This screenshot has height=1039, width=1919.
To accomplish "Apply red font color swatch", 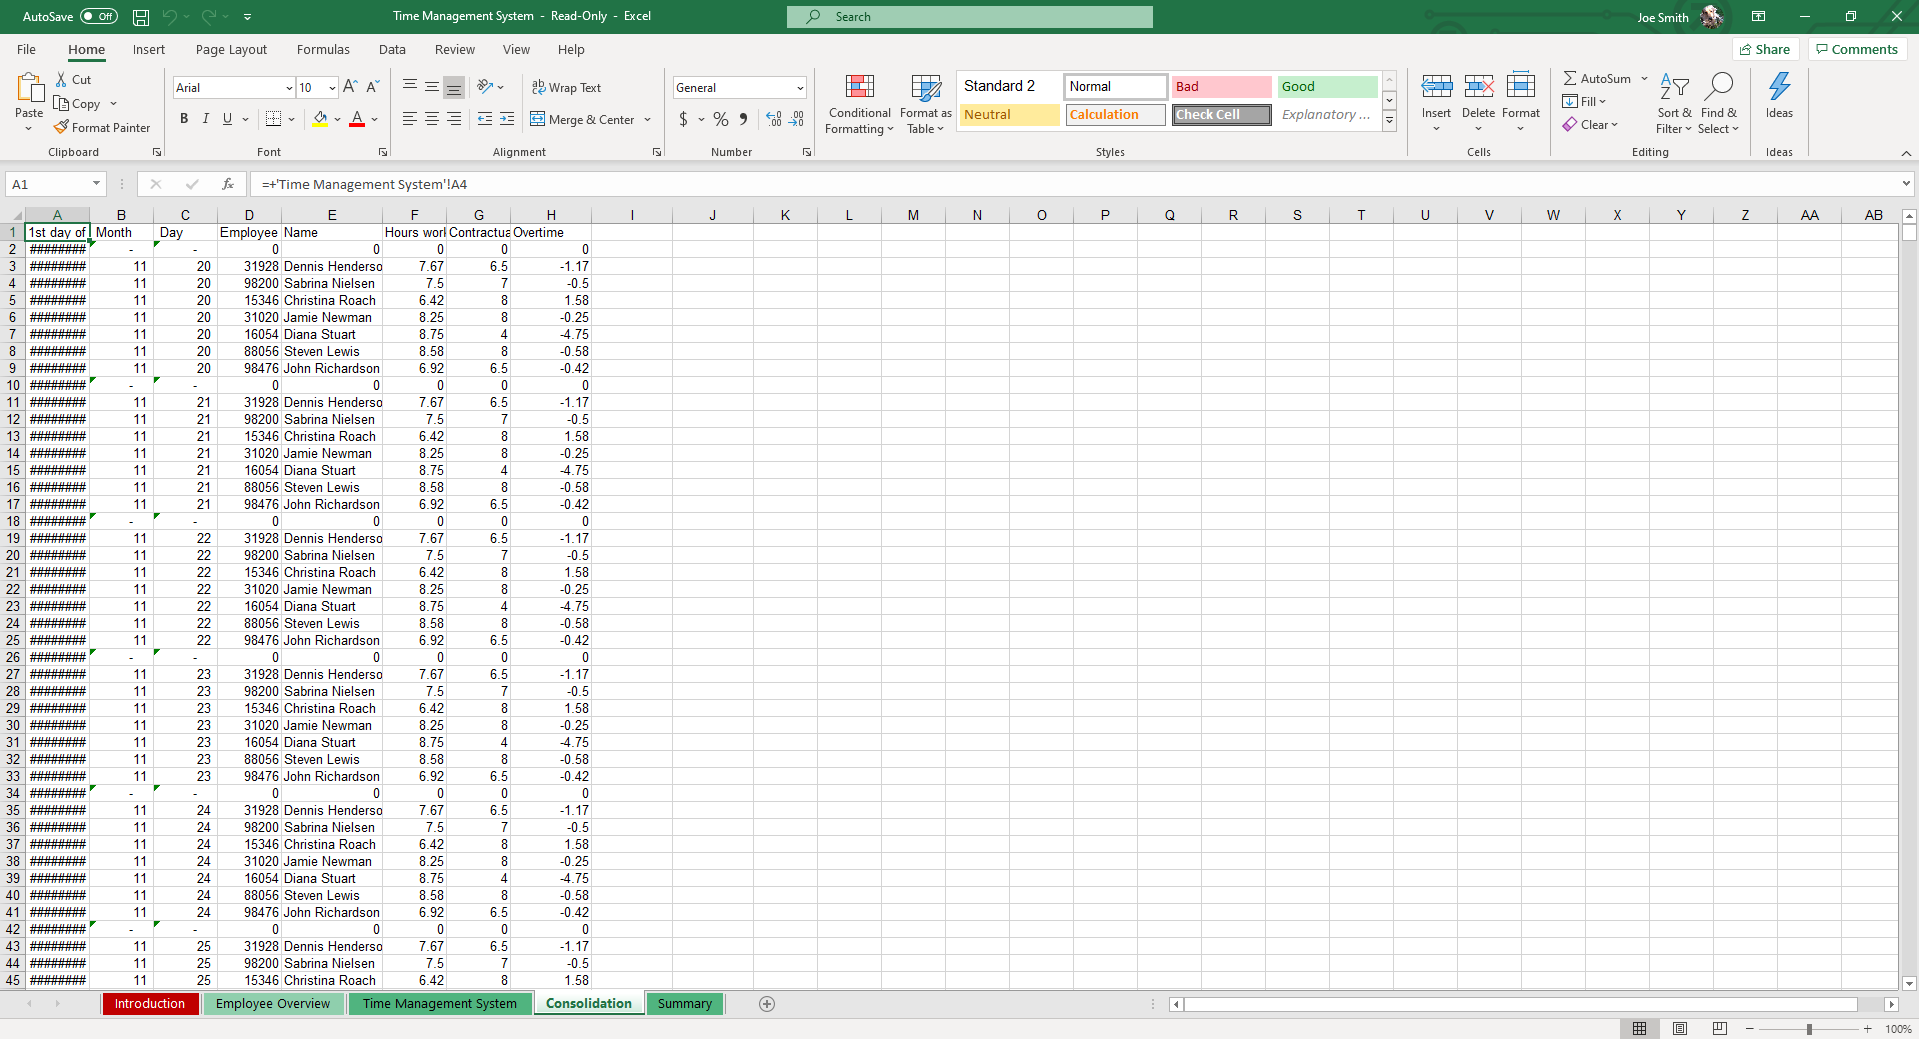I will coord(357,119).
